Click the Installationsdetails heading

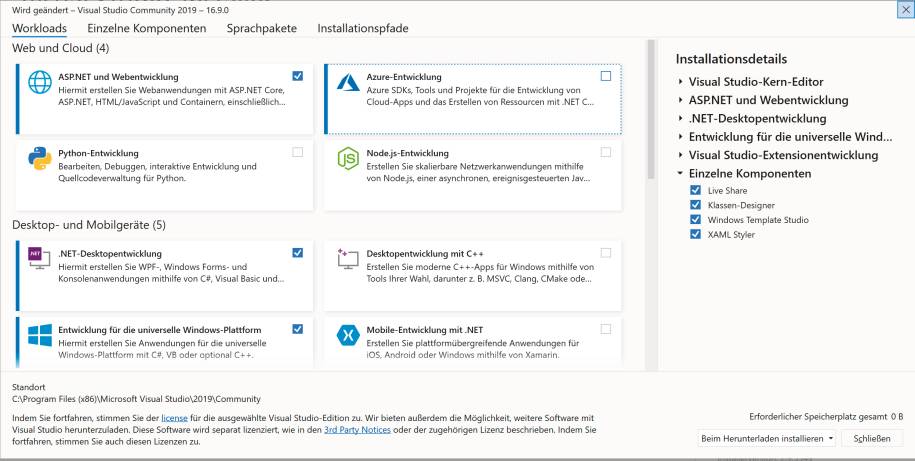click(731, 59)
